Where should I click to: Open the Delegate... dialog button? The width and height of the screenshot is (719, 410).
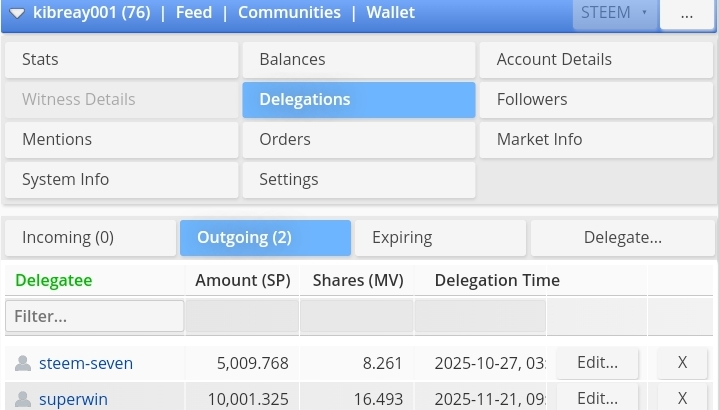(x=622, y=238)
